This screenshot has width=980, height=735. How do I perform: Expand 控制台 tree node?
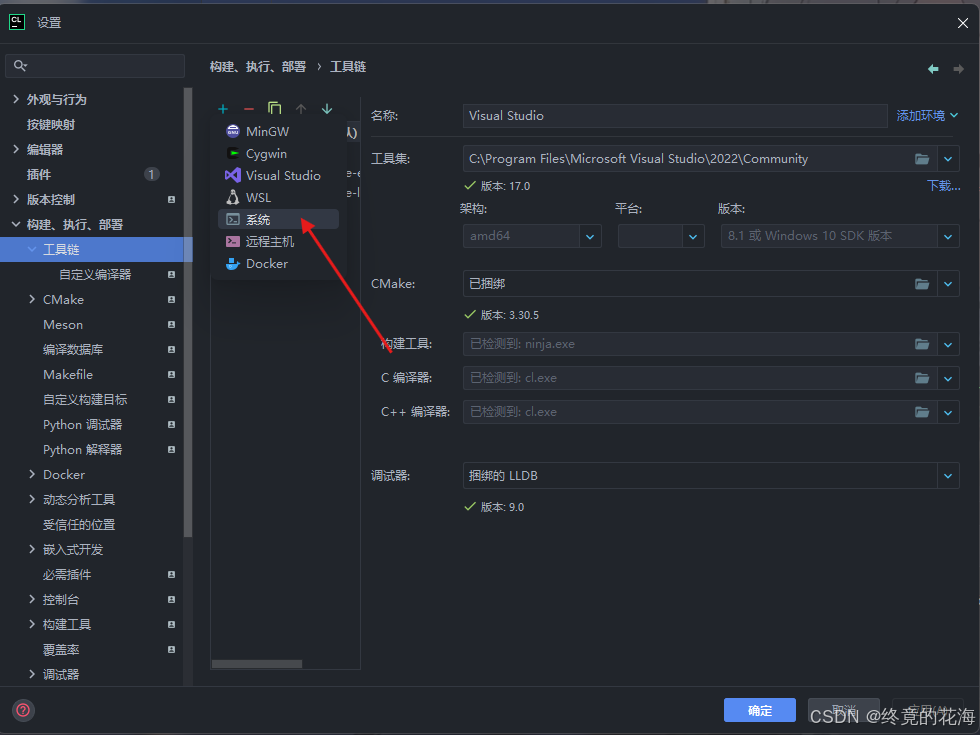coord(32,599)
